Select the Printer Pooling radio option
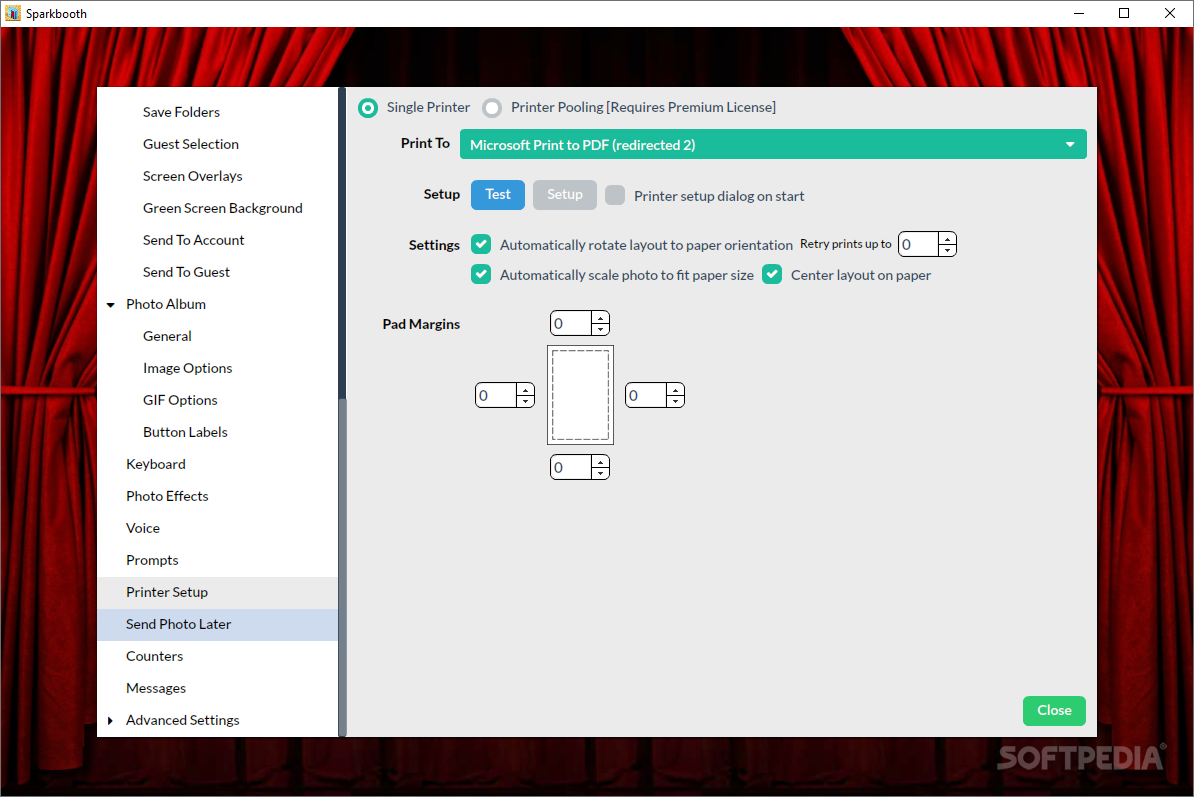Screen dimensions: 1194x797 tap(492, 108)
